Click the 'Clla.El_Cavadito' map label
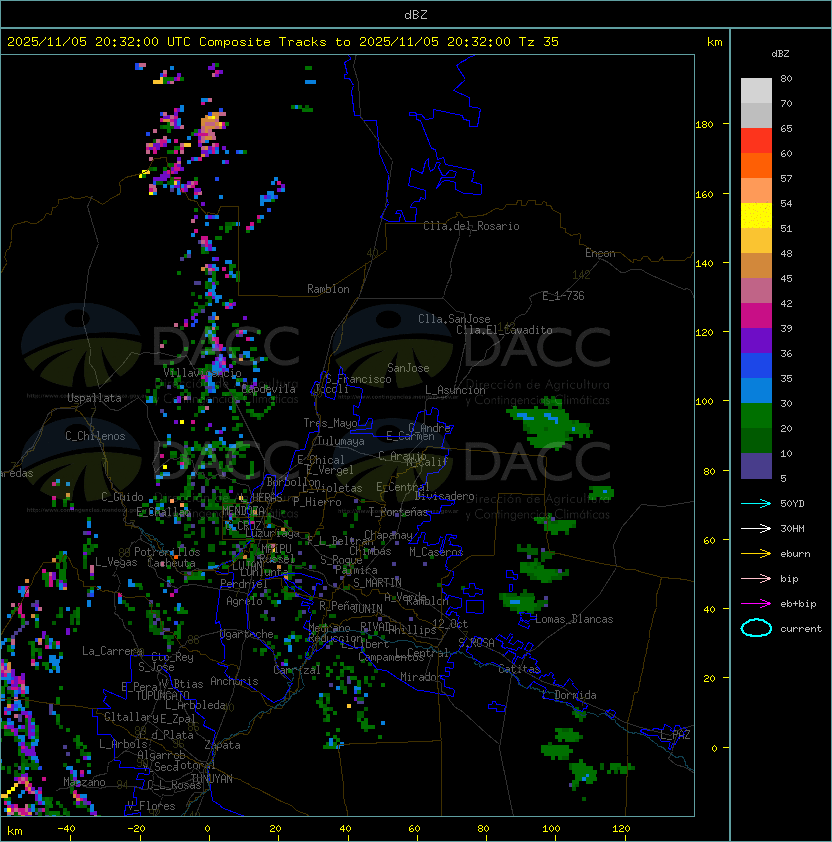Screen dimensions: 832x842 click(x=504, y=330)
